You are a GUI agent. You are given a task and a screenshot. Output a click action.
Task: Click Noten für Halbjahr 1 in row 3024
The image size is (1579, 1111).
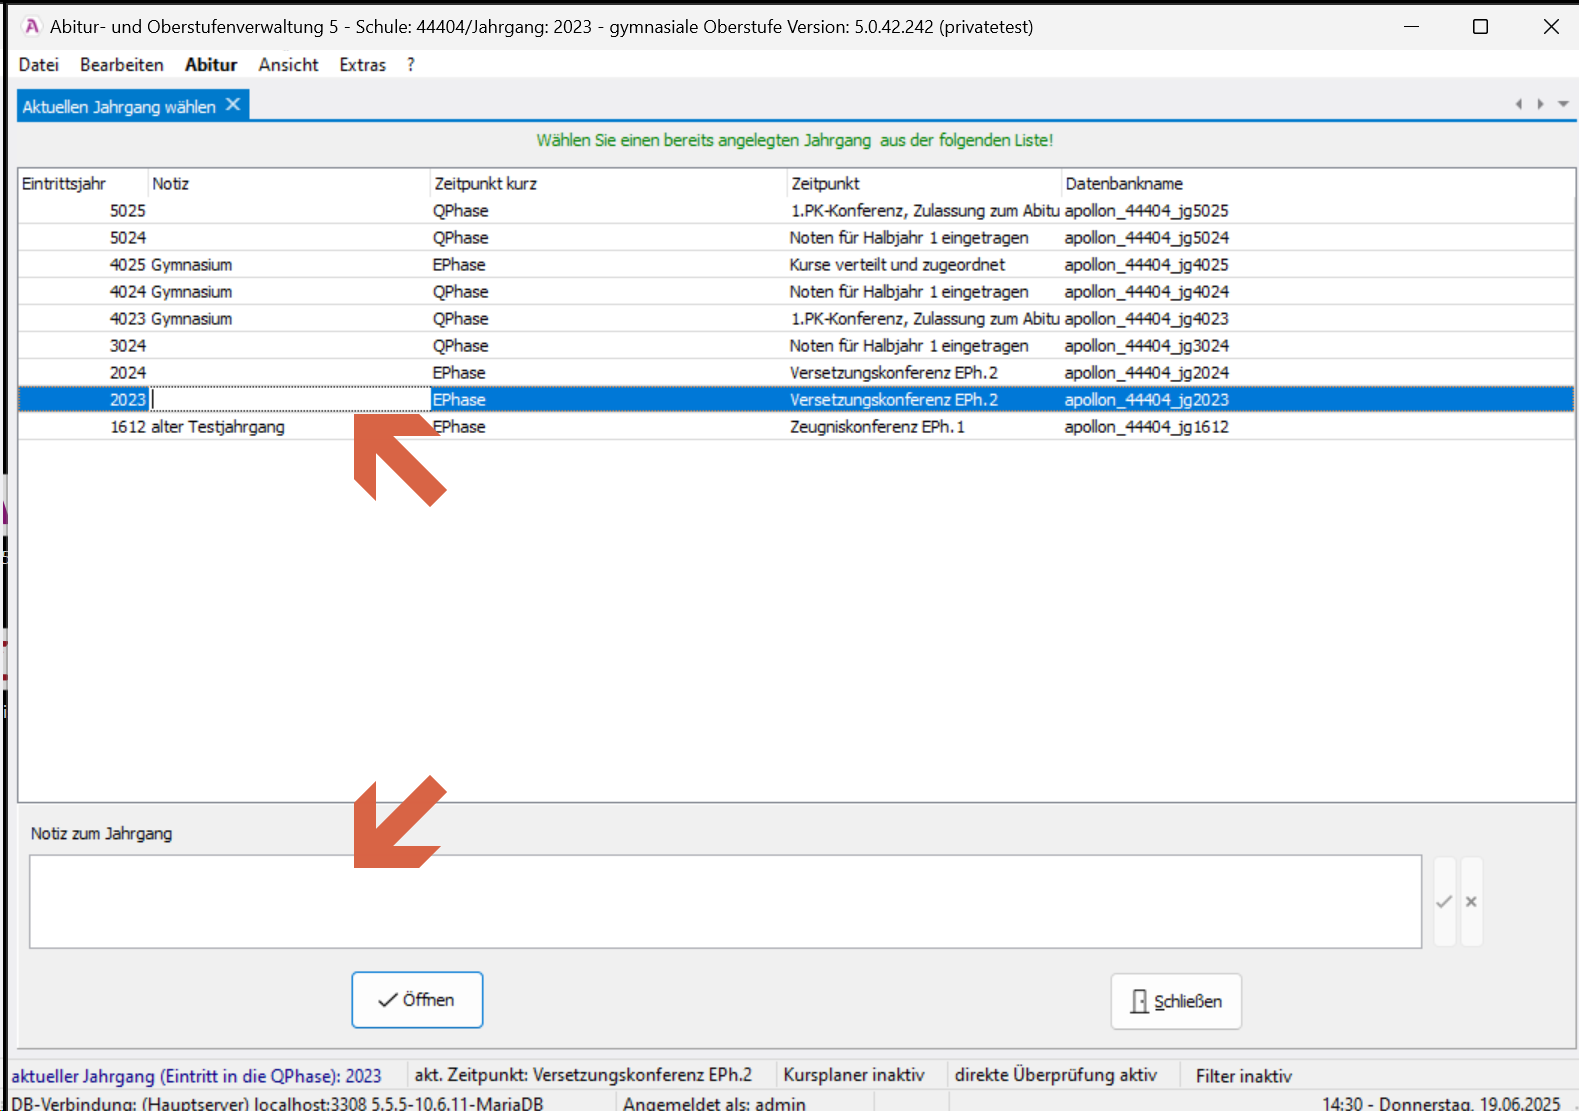(x=909, y=346)
